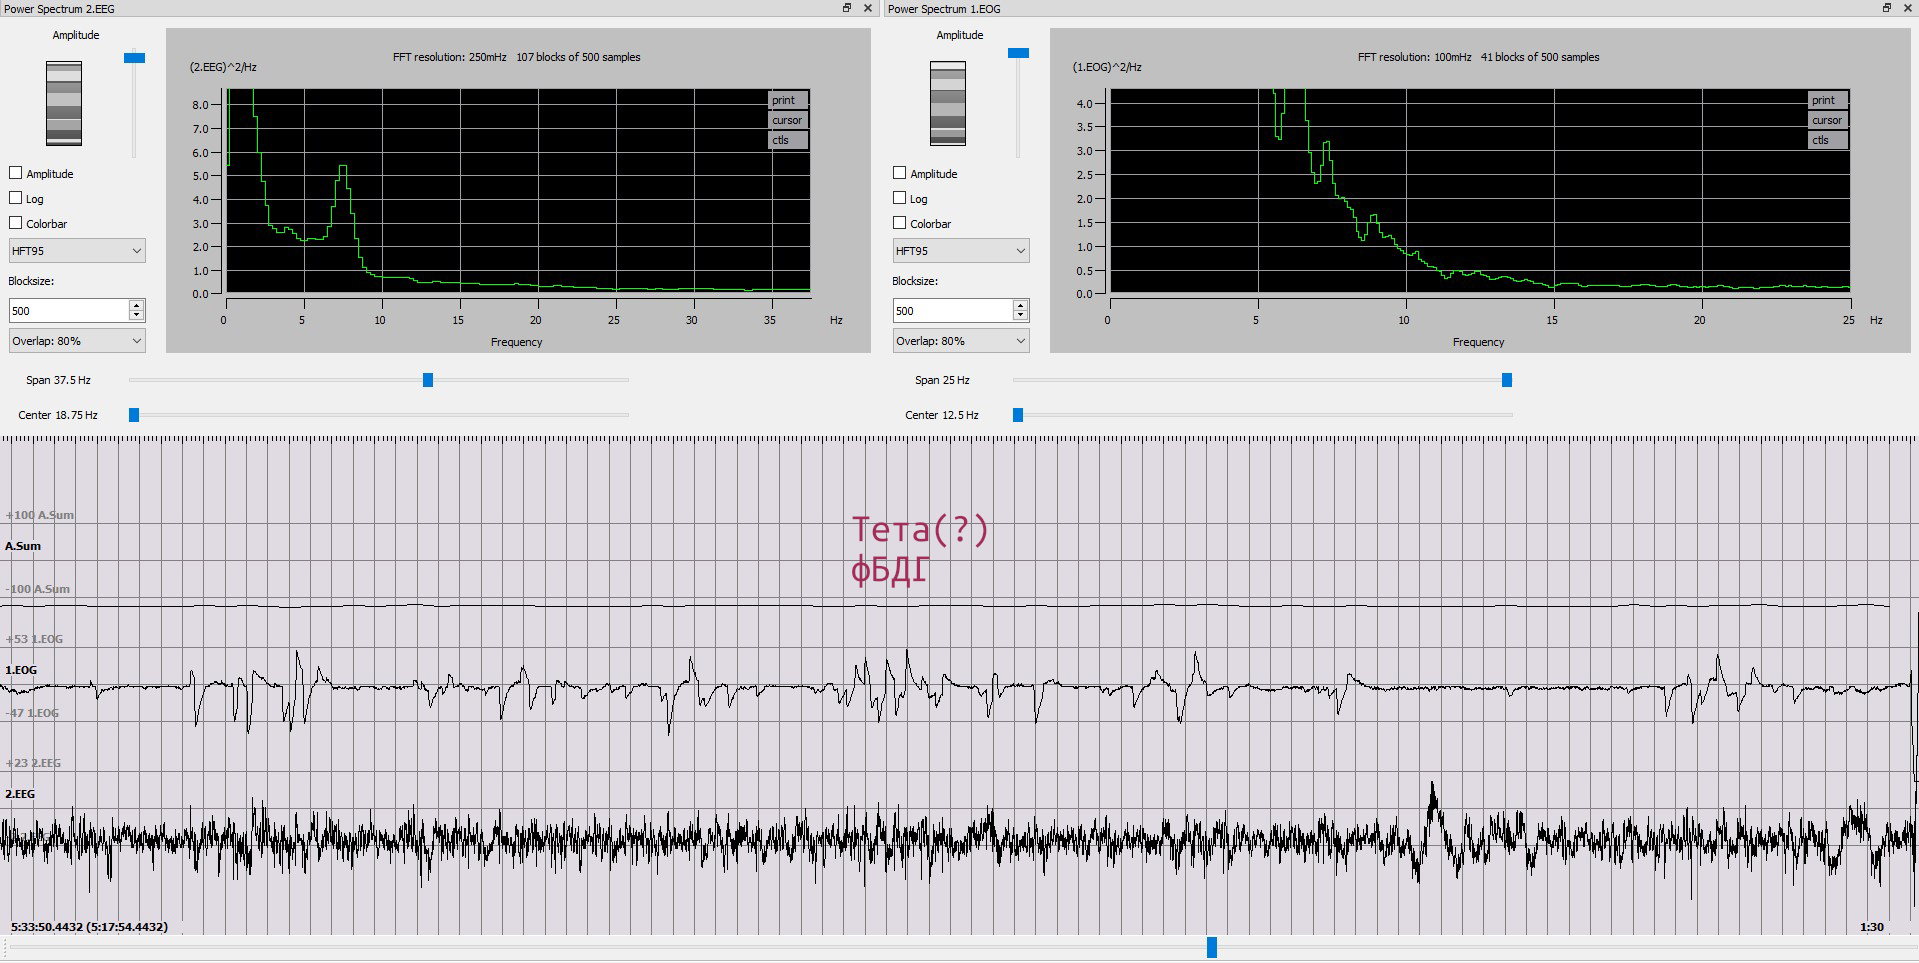This screenshot has height=963, width=1919.
Task: Click the +100 A.Sum scale label
Action: (40, 515)
